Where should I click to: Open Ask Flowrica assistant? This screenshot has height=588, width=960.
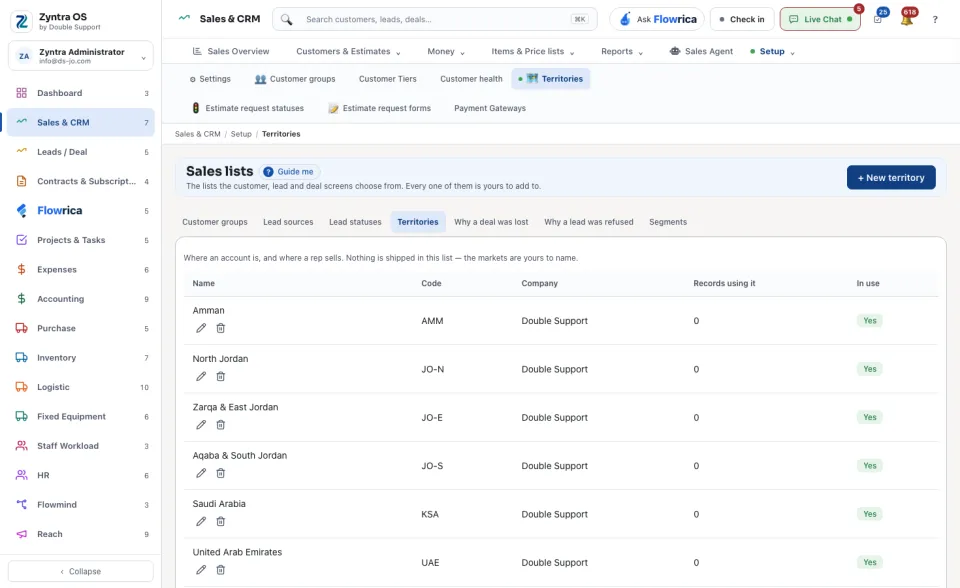[x=657, y=20]
